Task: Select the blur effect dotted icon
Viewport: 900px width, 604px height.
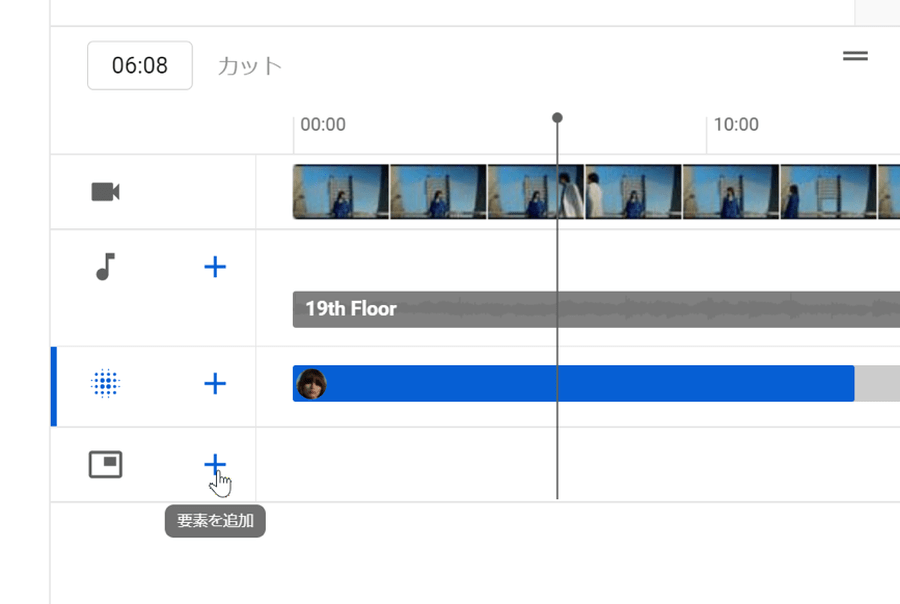Action: 105,384
